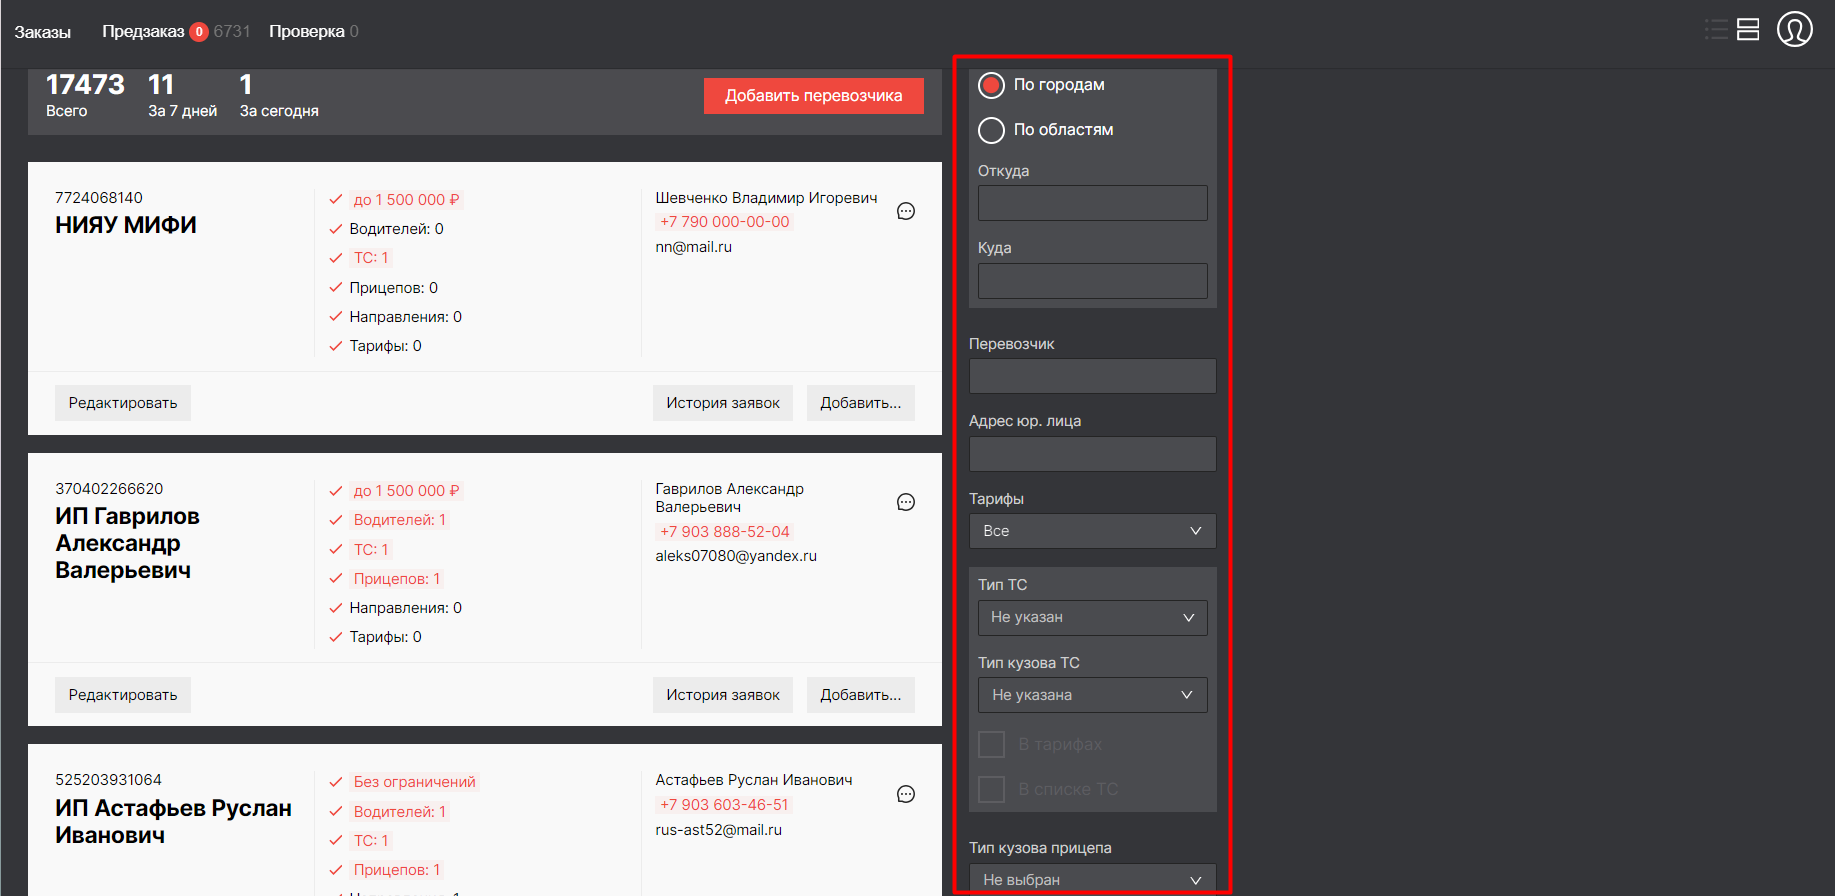Screen dimensions: 1835x896
Task: Click ИП Астафьев Руслан Иванович company name
Action: [x=173, y=821]
